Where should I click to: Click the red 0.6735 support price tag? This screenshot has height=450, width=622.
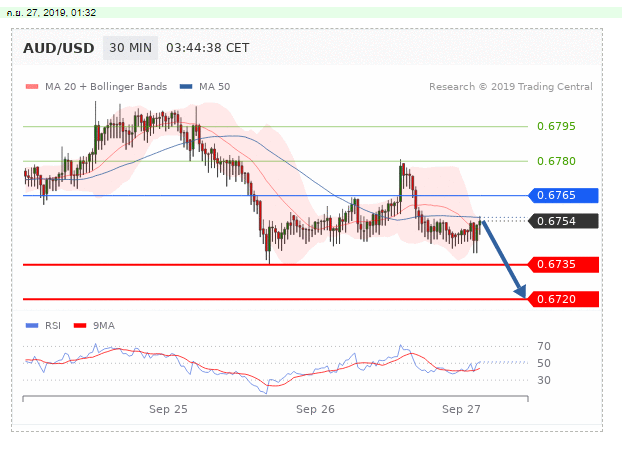563,264
